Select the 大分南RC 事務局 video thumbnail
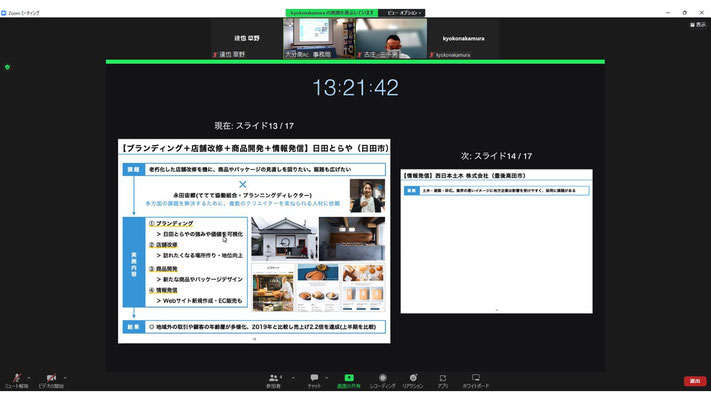 pyautogui.click(x=319, y=39)
